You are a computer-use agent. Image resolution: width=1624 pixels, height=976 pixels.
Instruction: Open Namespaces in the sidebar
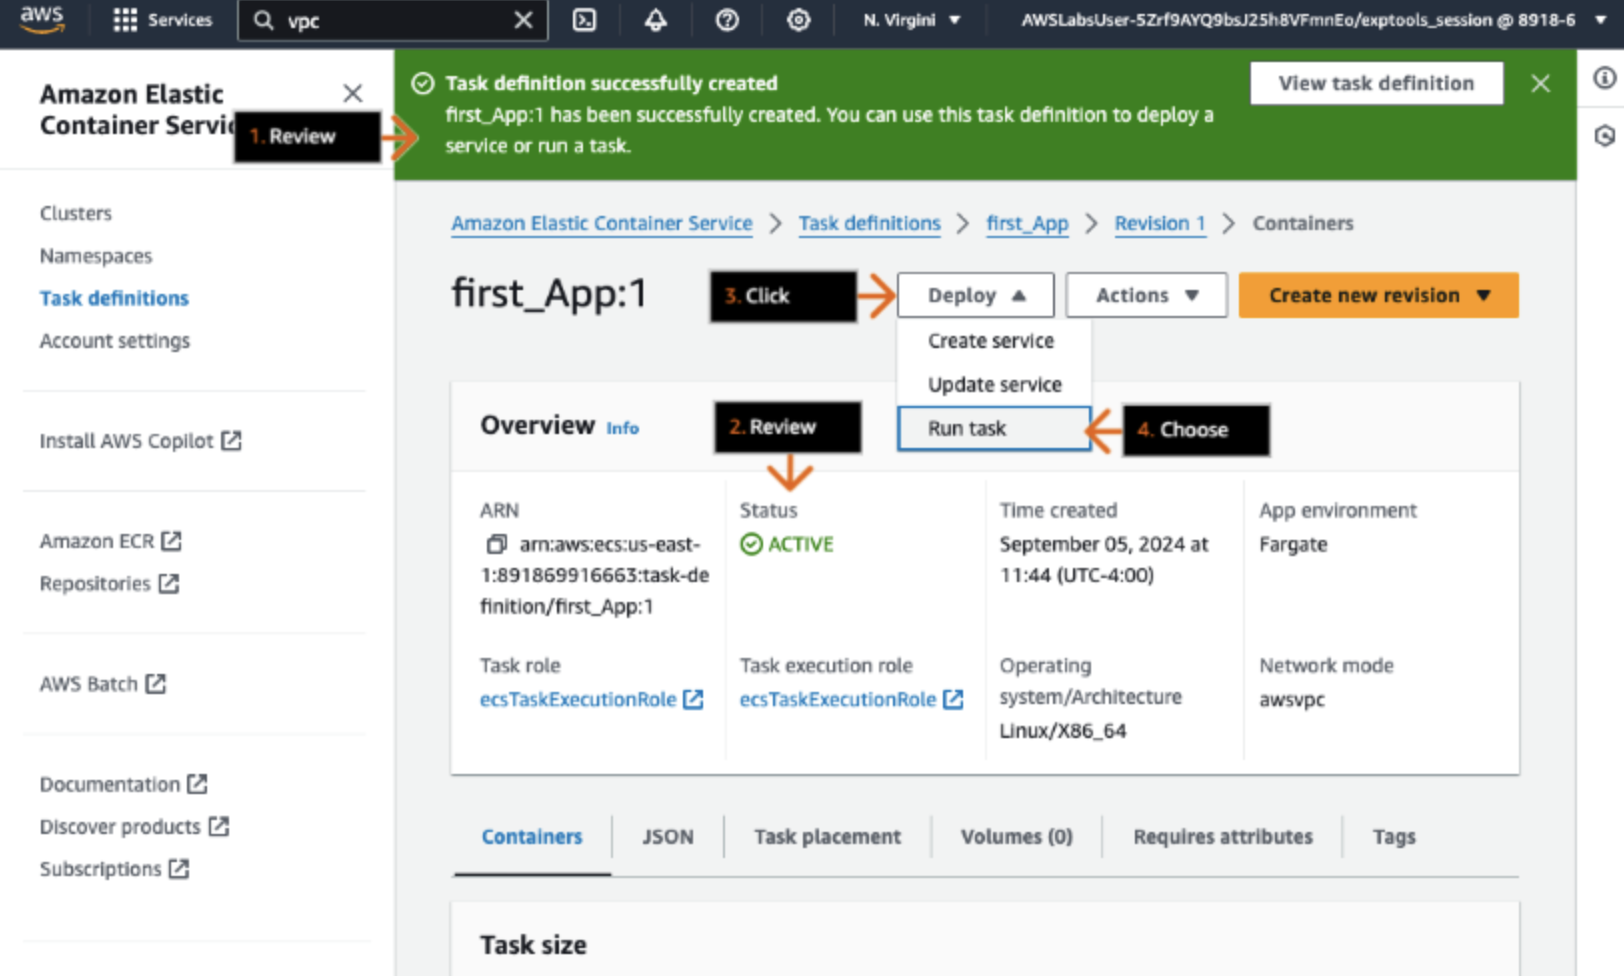pos(96,256)
